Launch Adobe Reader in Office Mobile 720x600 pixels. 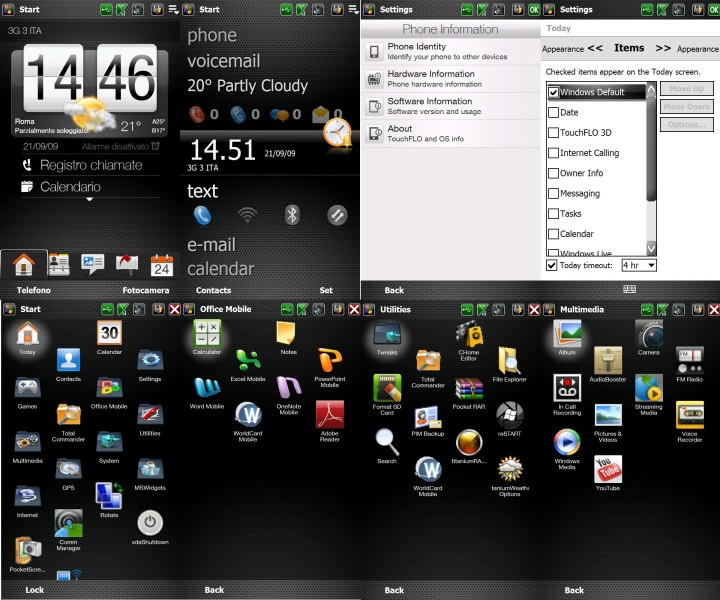tap(329, 414)
